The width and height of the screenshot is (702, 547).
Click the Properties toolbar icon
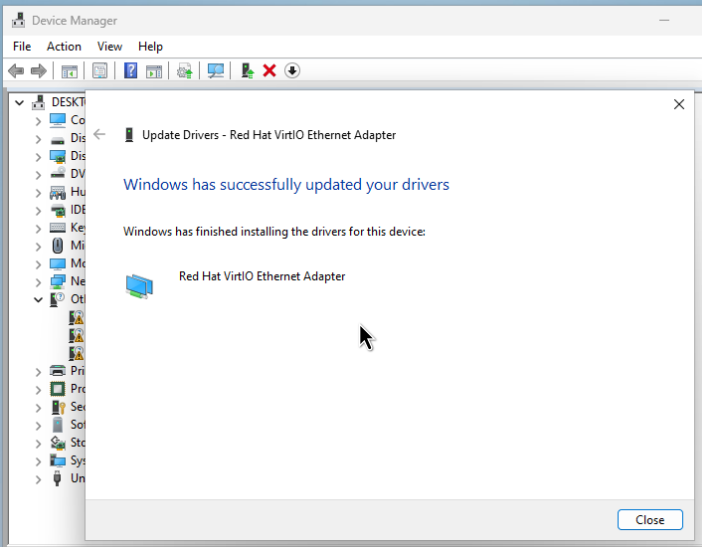tap(99, 71)
